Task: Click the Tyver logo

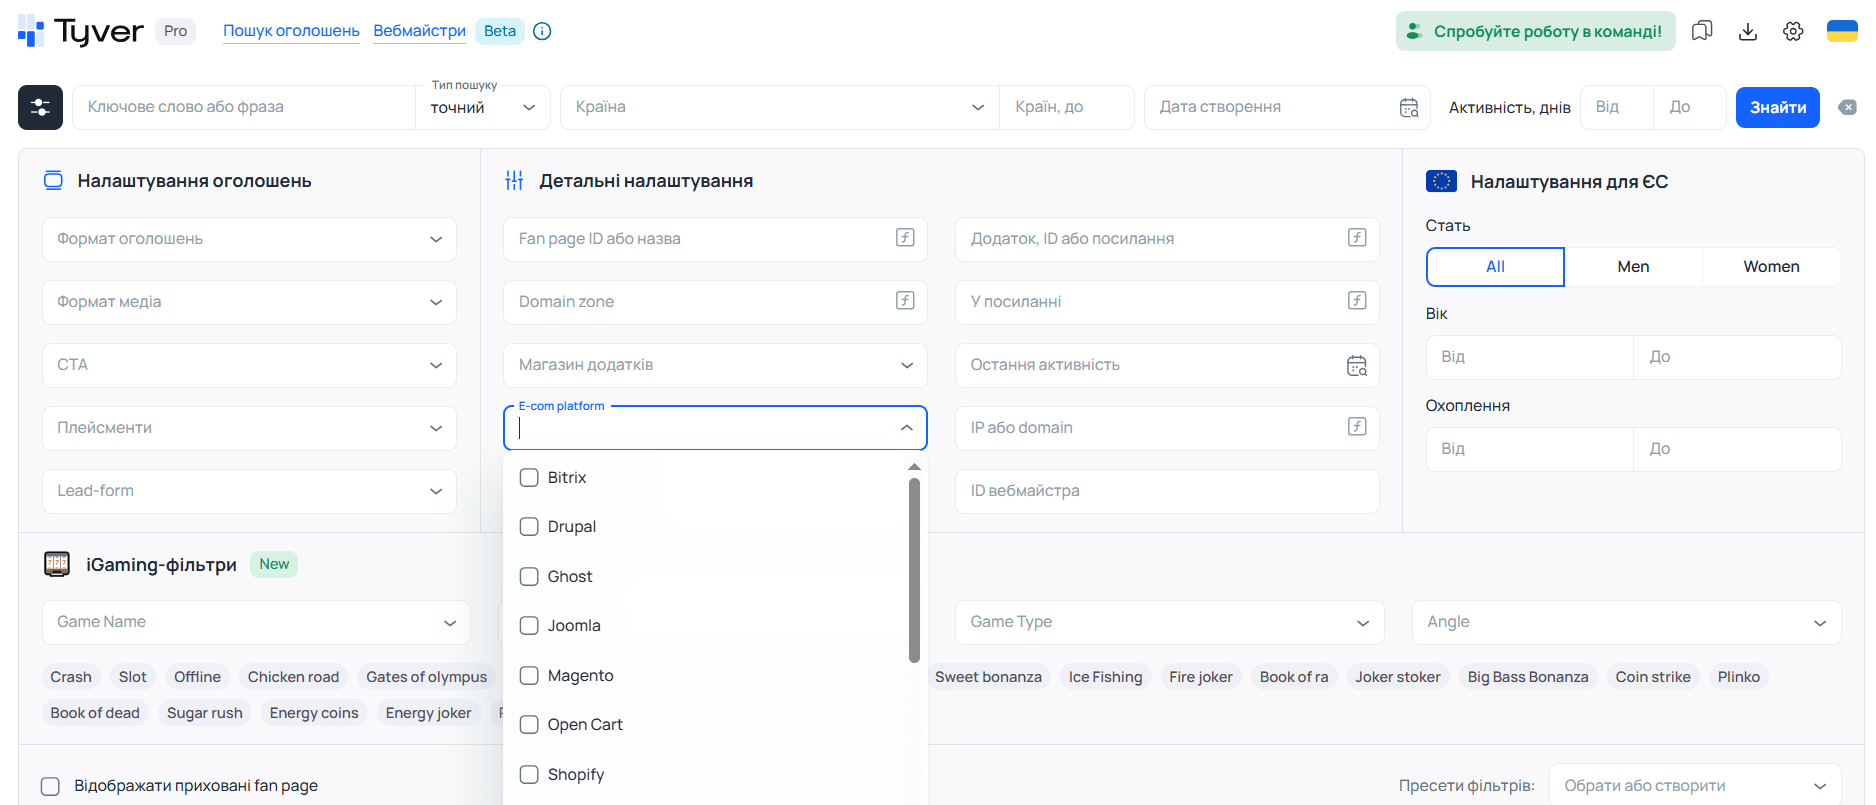Action: [x=81, y=31]
